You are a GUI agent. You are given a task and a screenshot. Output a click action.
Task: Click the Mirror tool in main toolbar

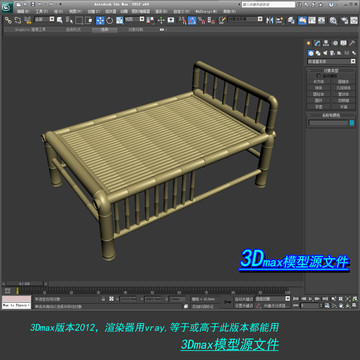(x=270, y=20)
